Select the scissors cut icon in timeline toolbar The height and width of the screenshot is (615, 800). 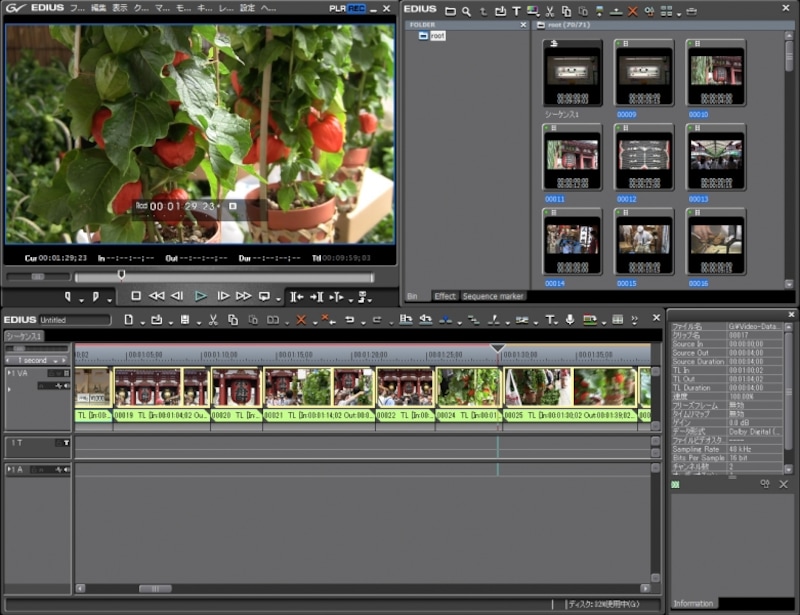(213, 320)
